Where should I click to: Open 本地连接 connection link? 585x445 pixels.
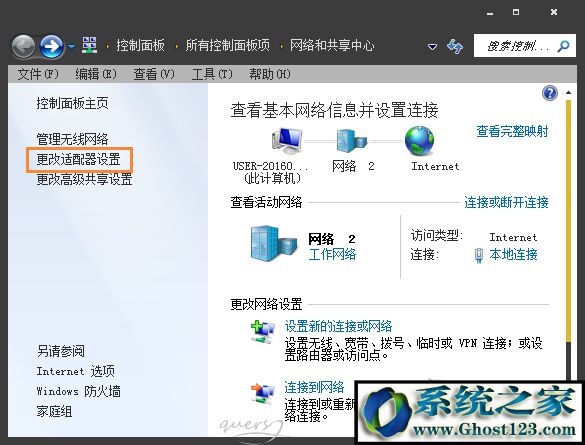pyautogui.click(x=513, y=254)
